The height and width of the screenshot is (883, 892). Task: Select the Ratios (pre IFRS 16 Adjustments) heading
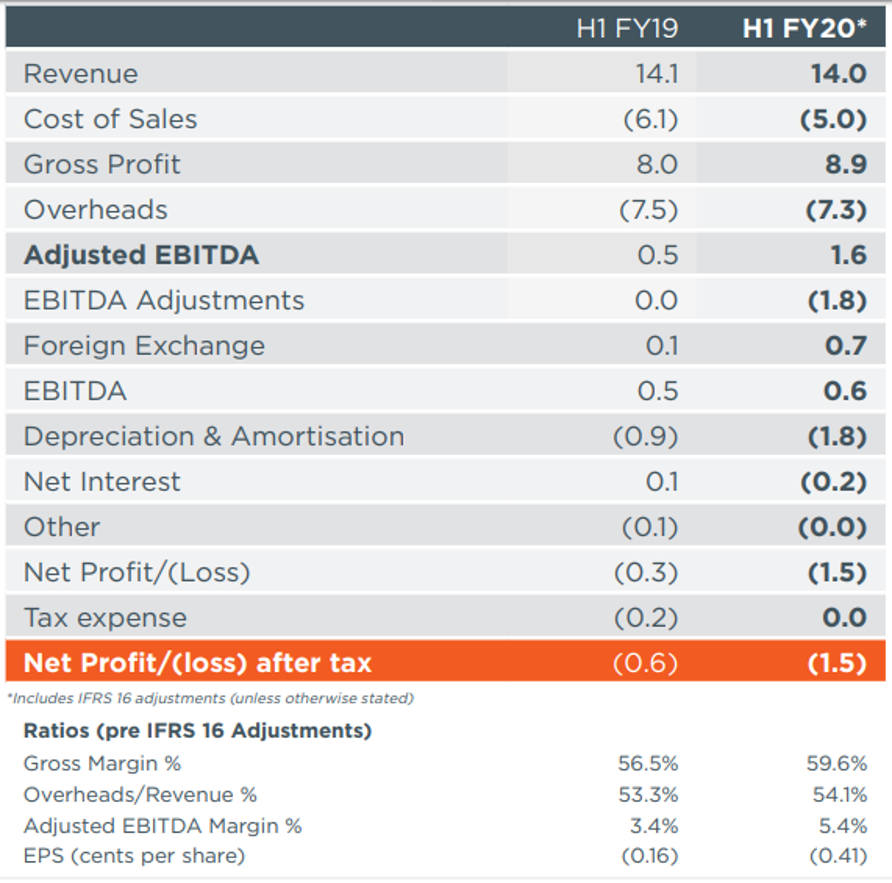point(197,731)
